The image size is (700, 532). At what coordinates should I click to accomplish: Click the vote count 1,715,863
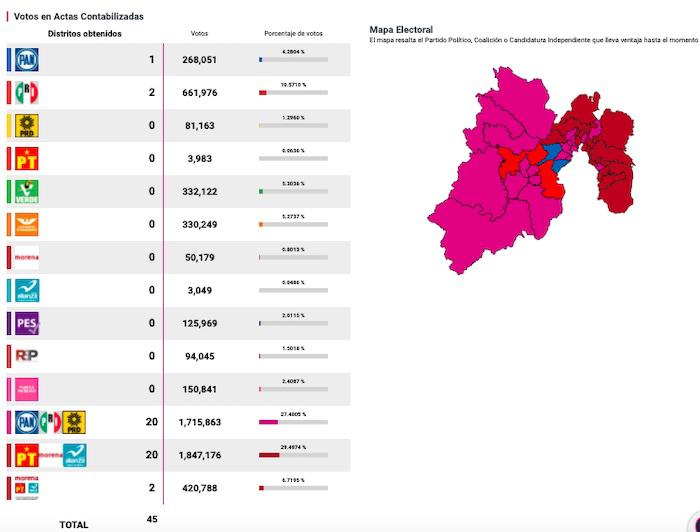coord(200,422)
